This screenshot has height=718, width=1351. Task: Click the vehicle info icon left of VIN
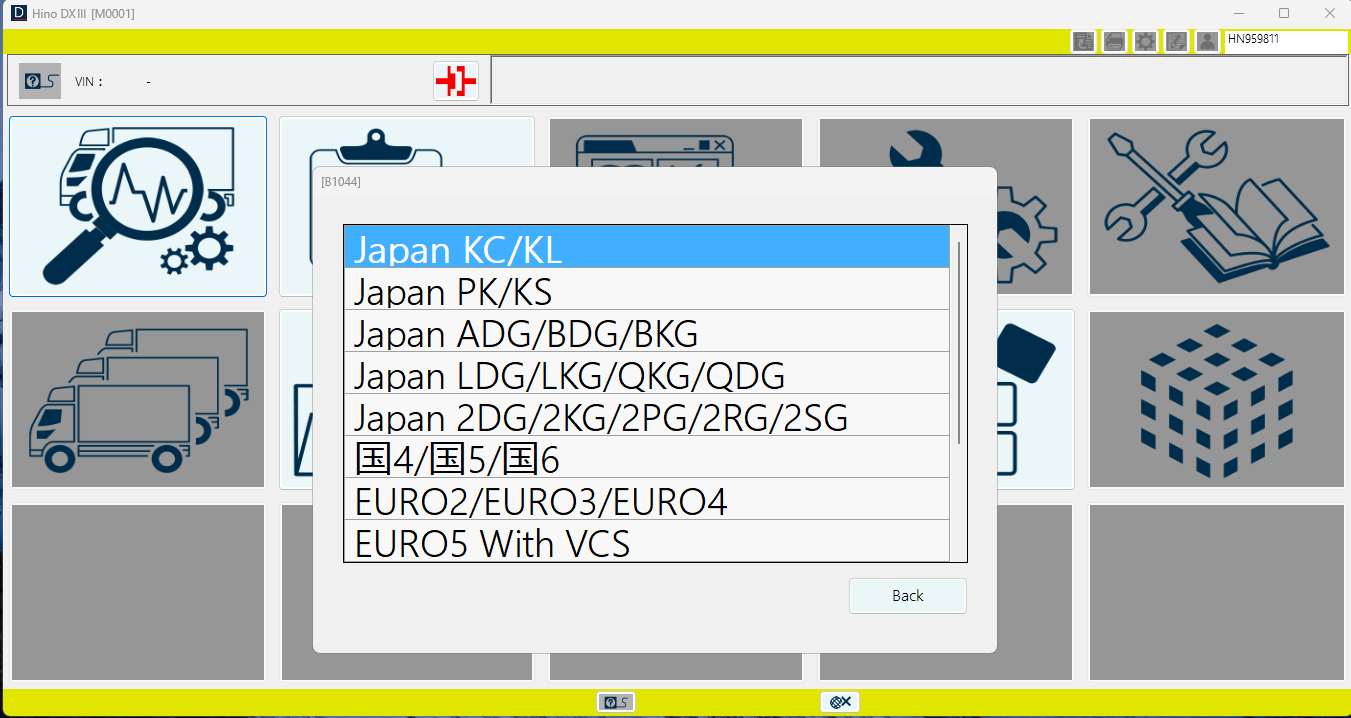coord(40,81)
